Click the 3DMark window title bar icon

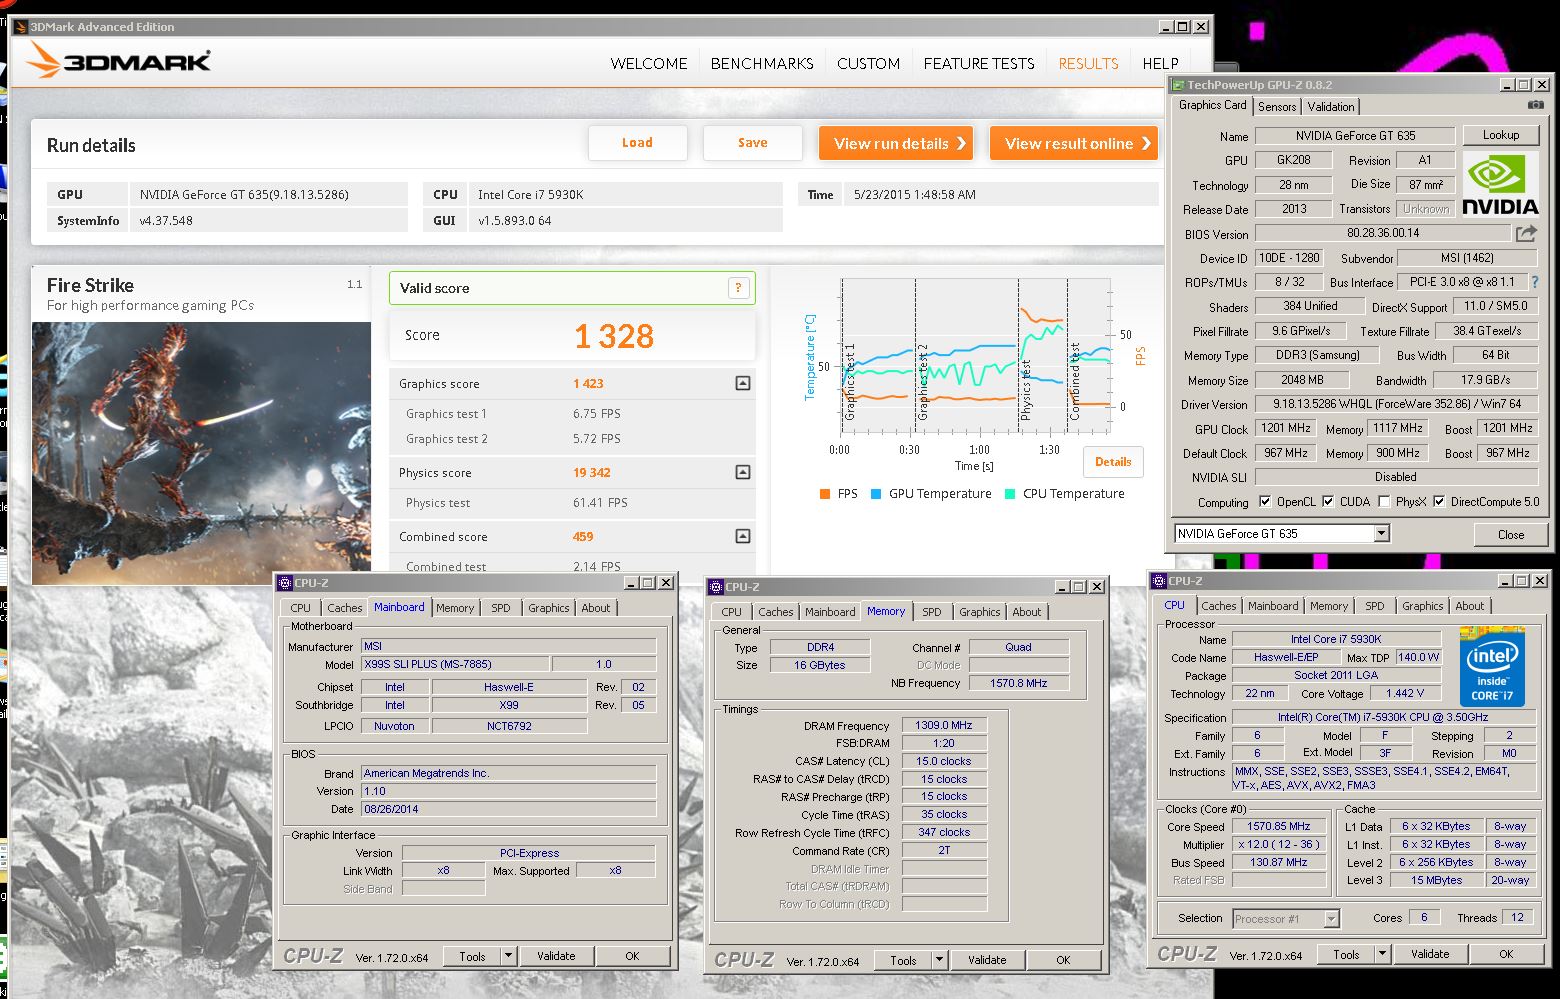tap(21, 27)
